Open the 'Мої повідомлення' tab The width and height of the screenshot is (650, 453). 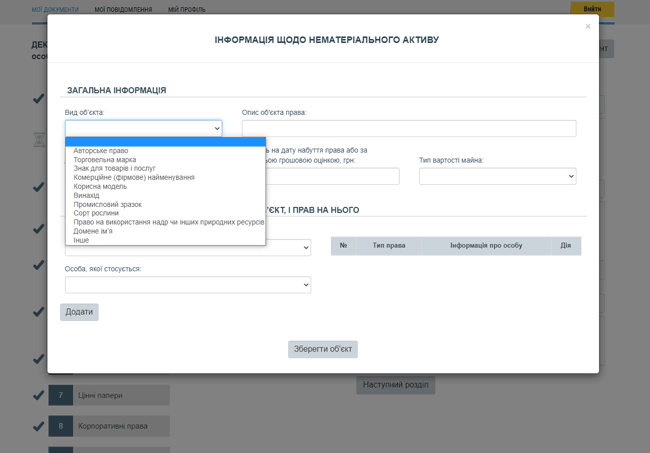(124, 10)
